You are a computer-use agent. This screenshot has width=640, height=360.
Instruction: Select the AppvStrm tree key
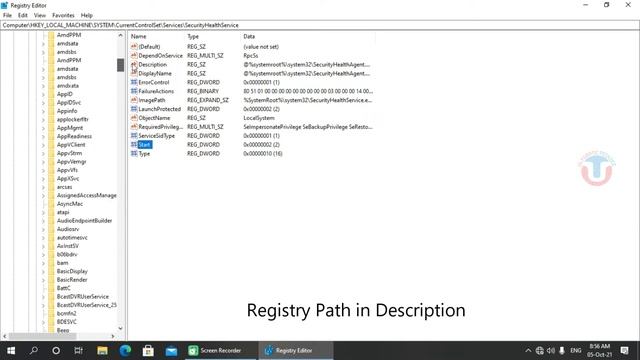(69, 153)
